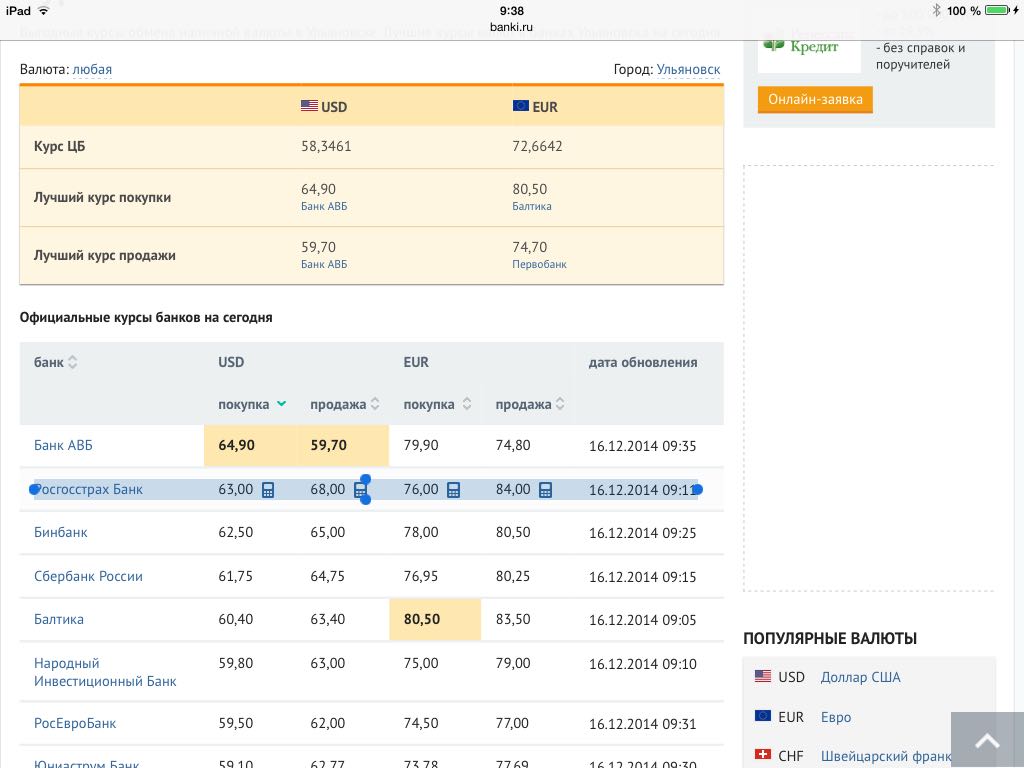Select the 'Курс ЦБ' row label
This screenshot has width=1024, height=768.
pyautogui.click(x=59, y=146)
